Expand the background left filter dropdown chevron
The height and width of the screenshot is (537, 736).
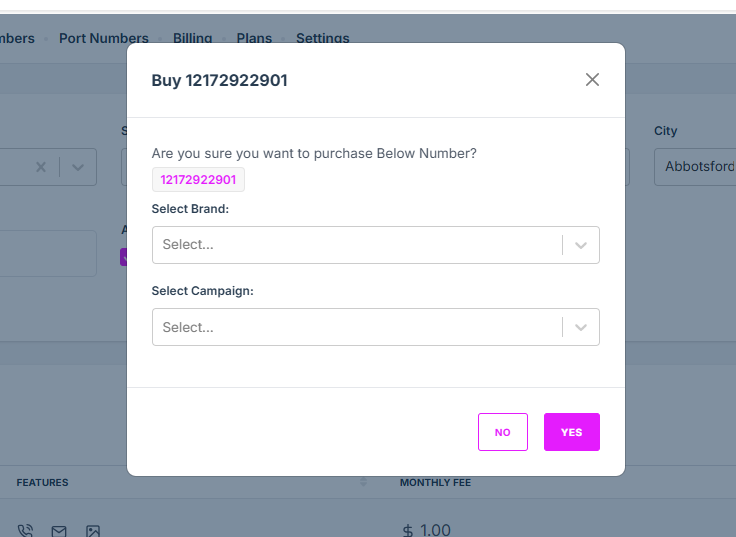78,167
